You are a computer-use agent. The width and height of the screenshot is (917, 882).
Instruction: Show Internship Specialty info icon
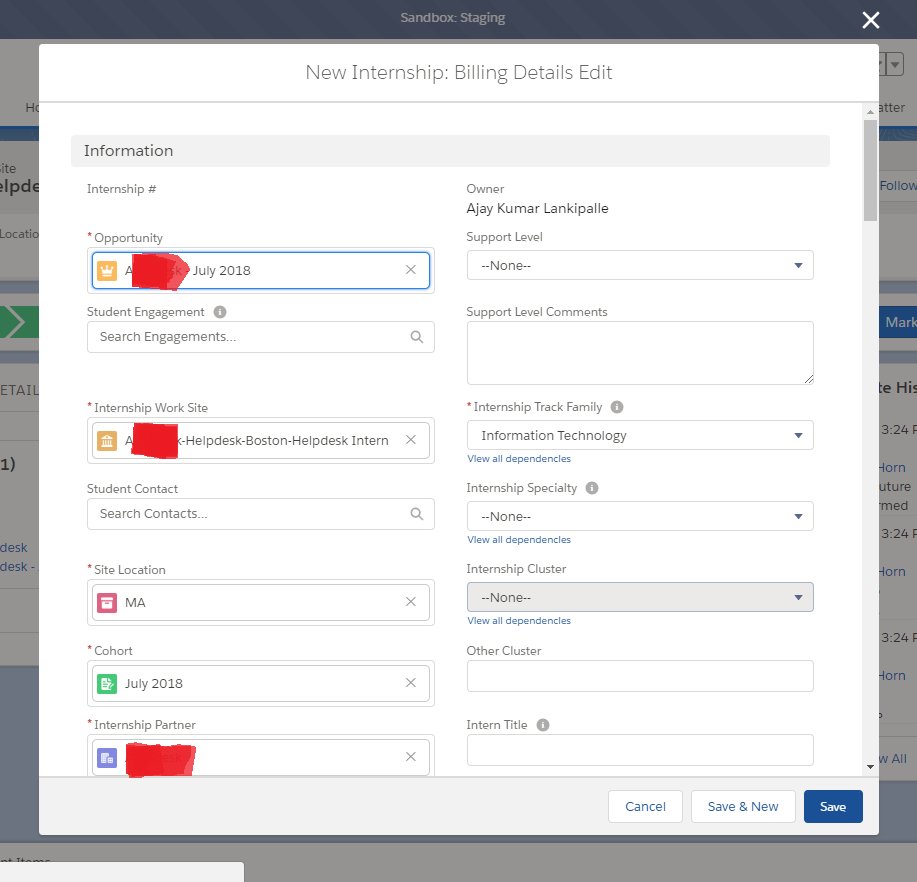click(x=592, y=488)
